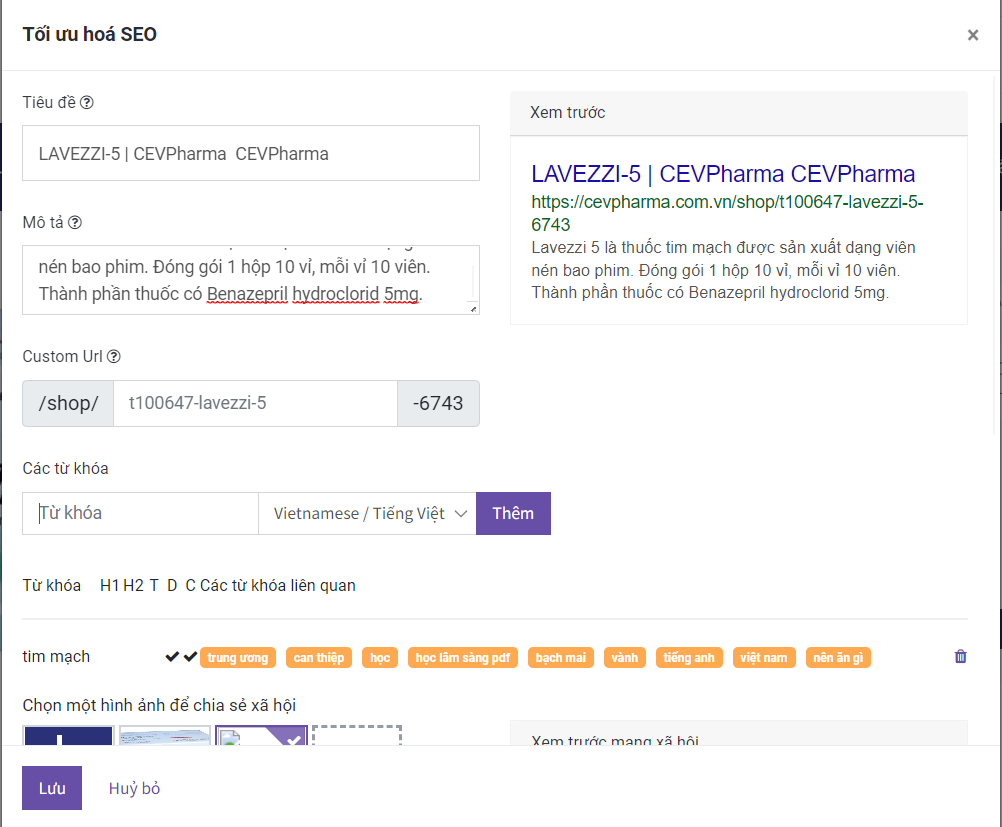Close the Tối ưu hoá SEO dialog
The width and height of the screenshot is (1002, 827).
972,36
